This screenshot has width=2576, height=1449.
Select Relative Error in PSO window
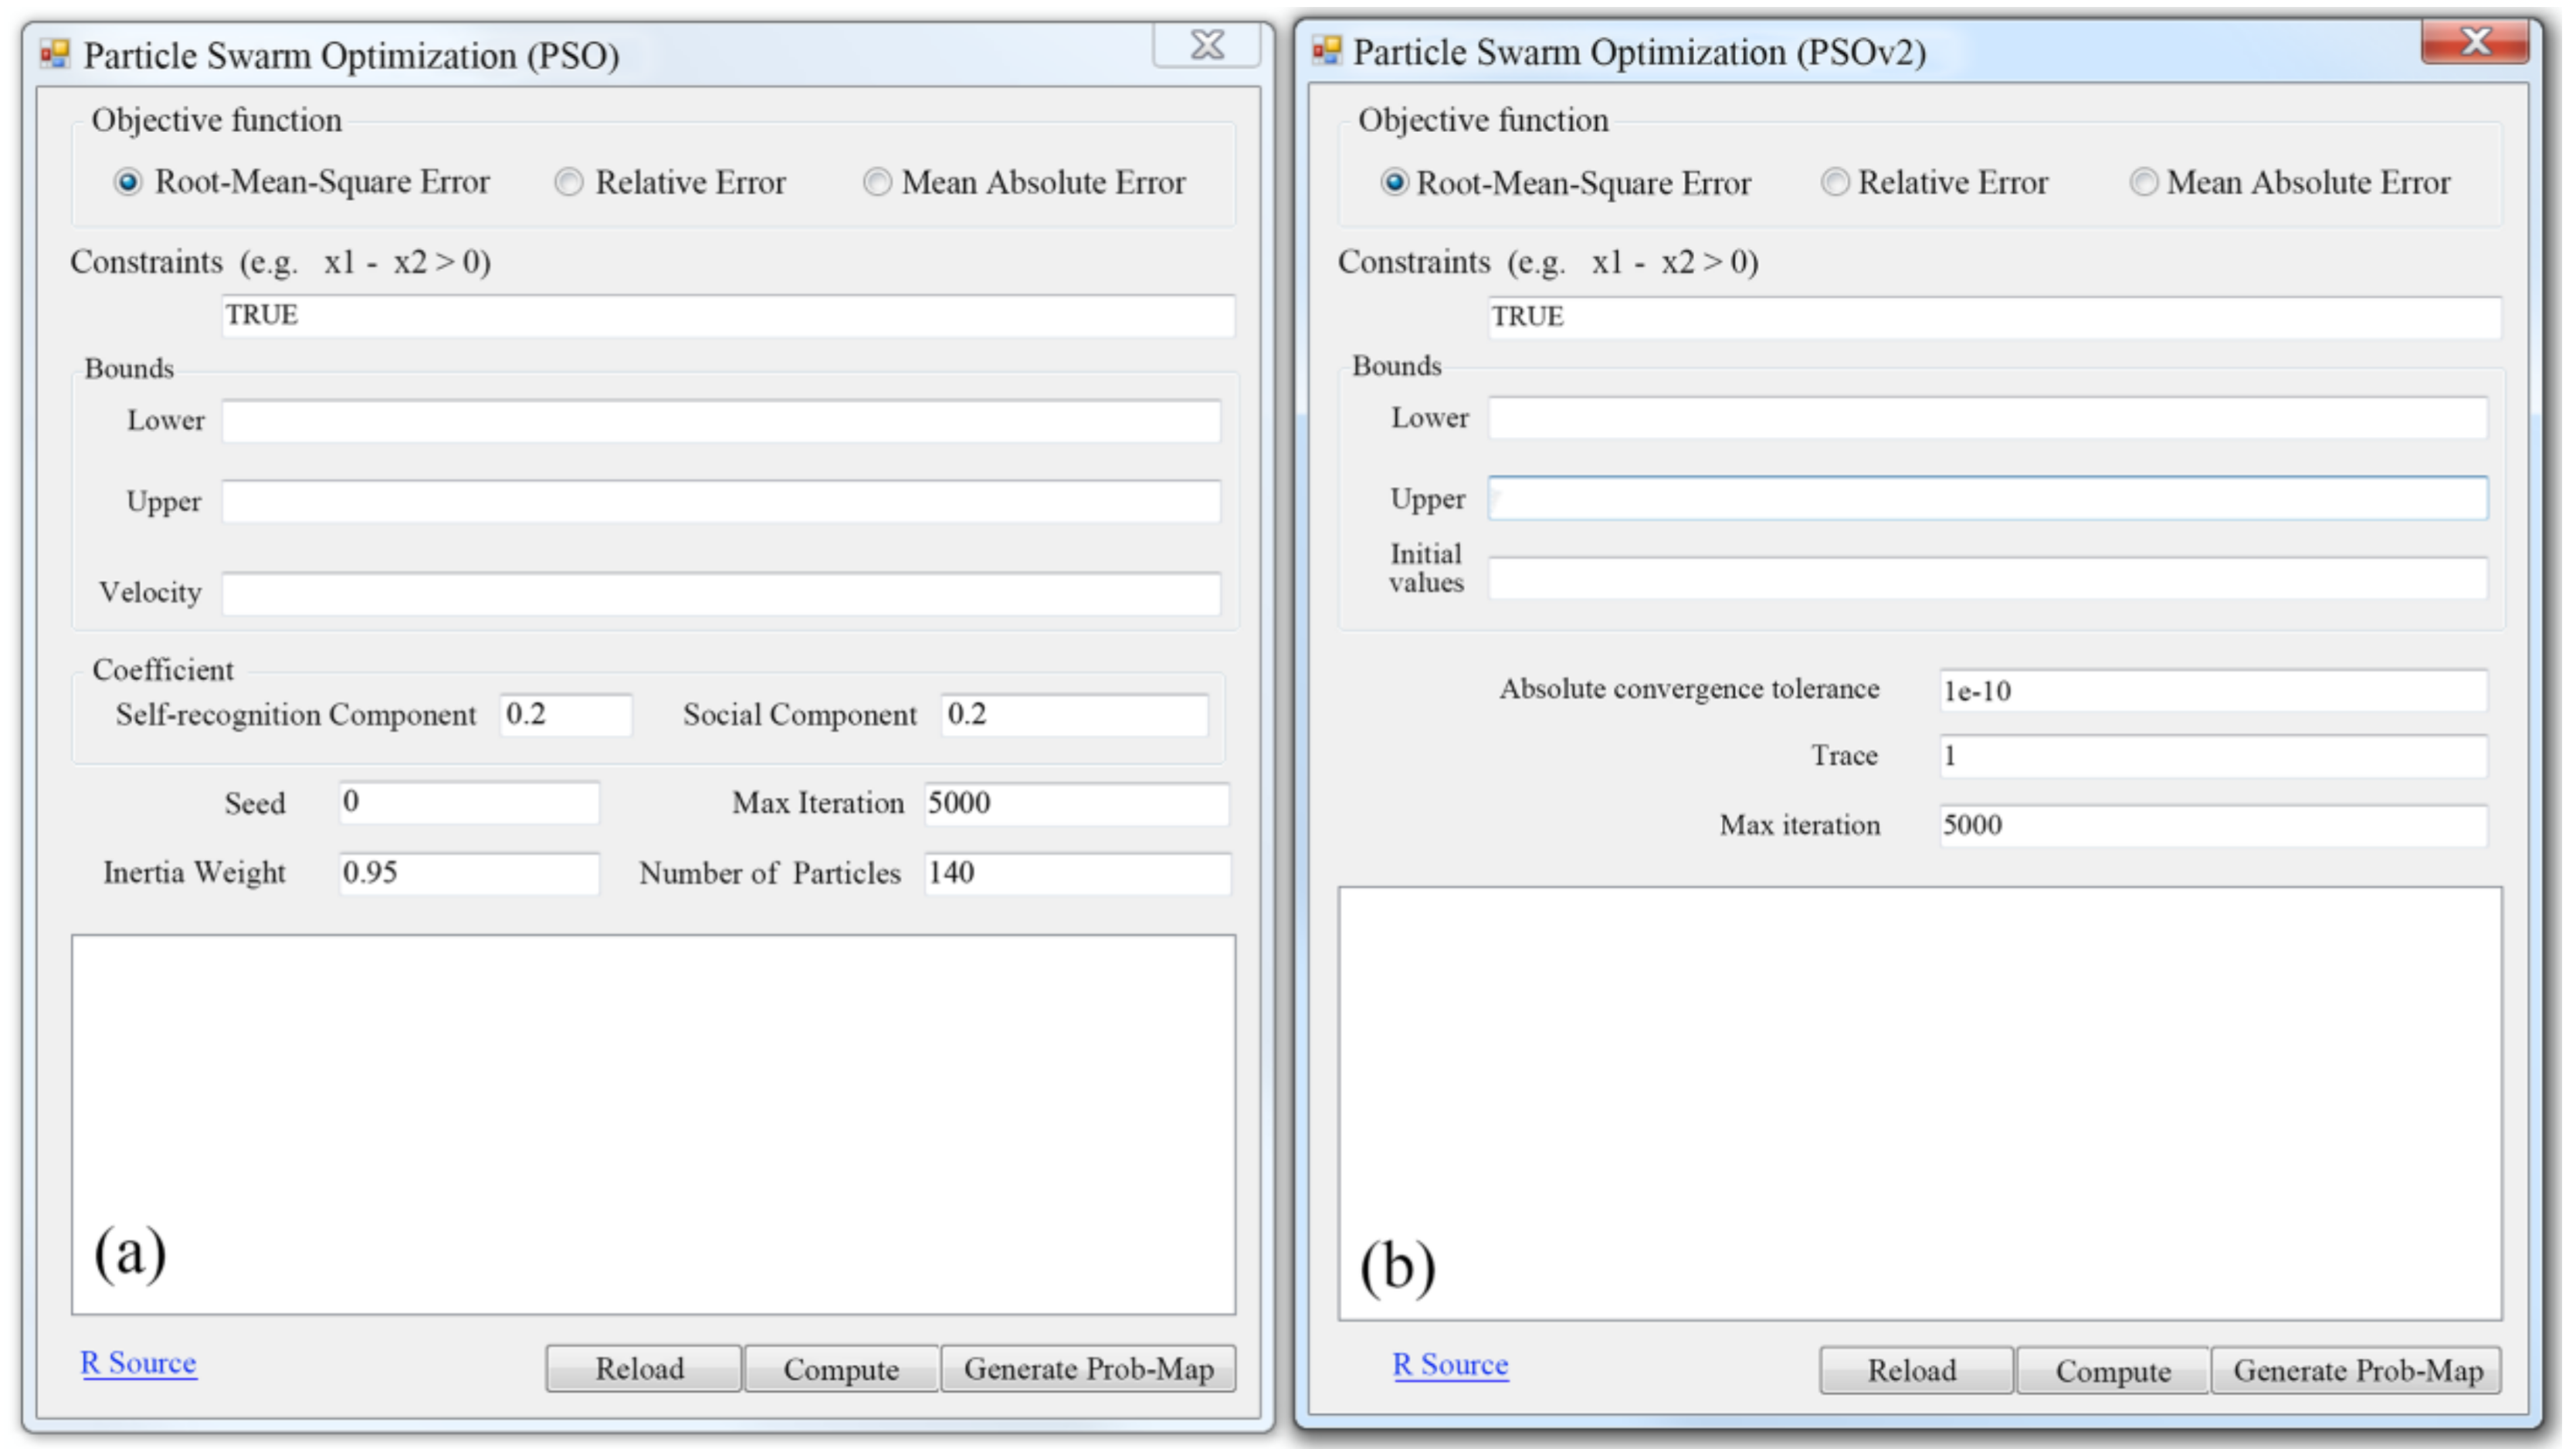(x=569, y=182)
